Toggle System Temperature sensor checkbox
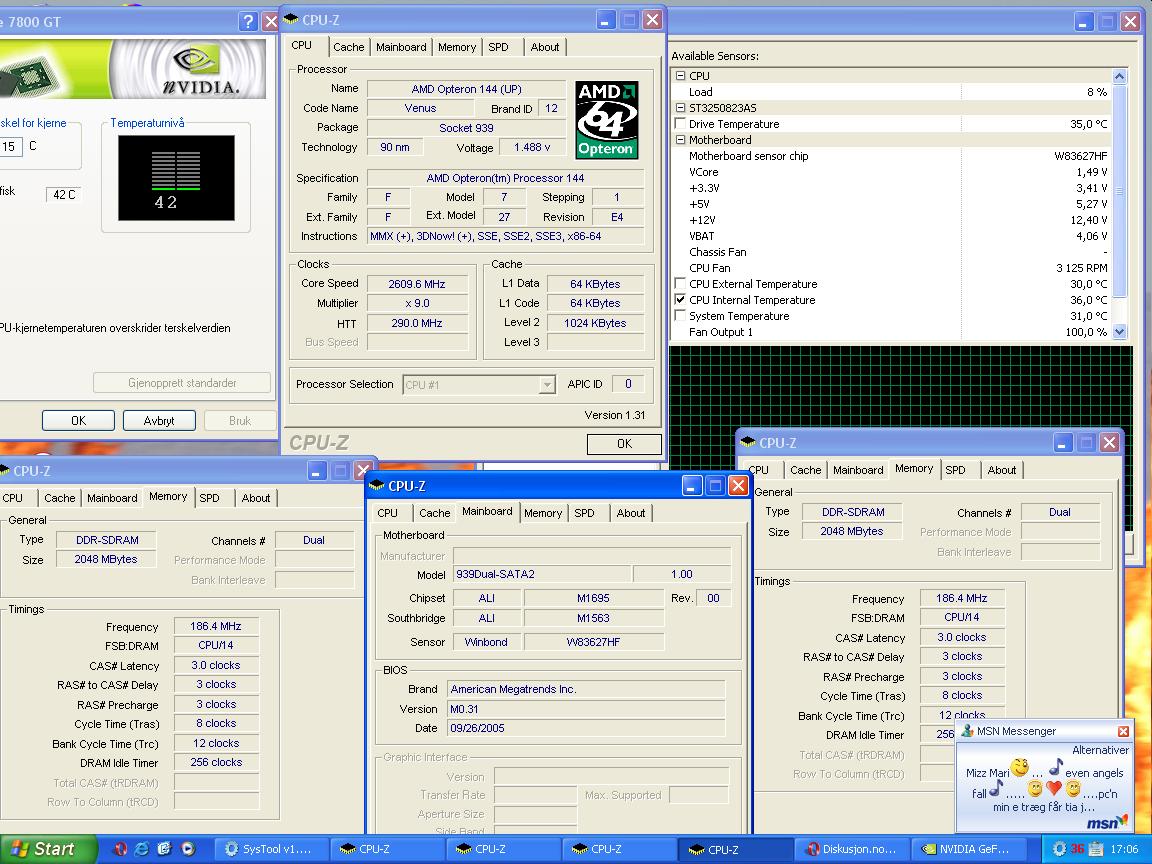The width and height of the screenshot is (1152, 864). pyautogui.click(x=680, y=316)
